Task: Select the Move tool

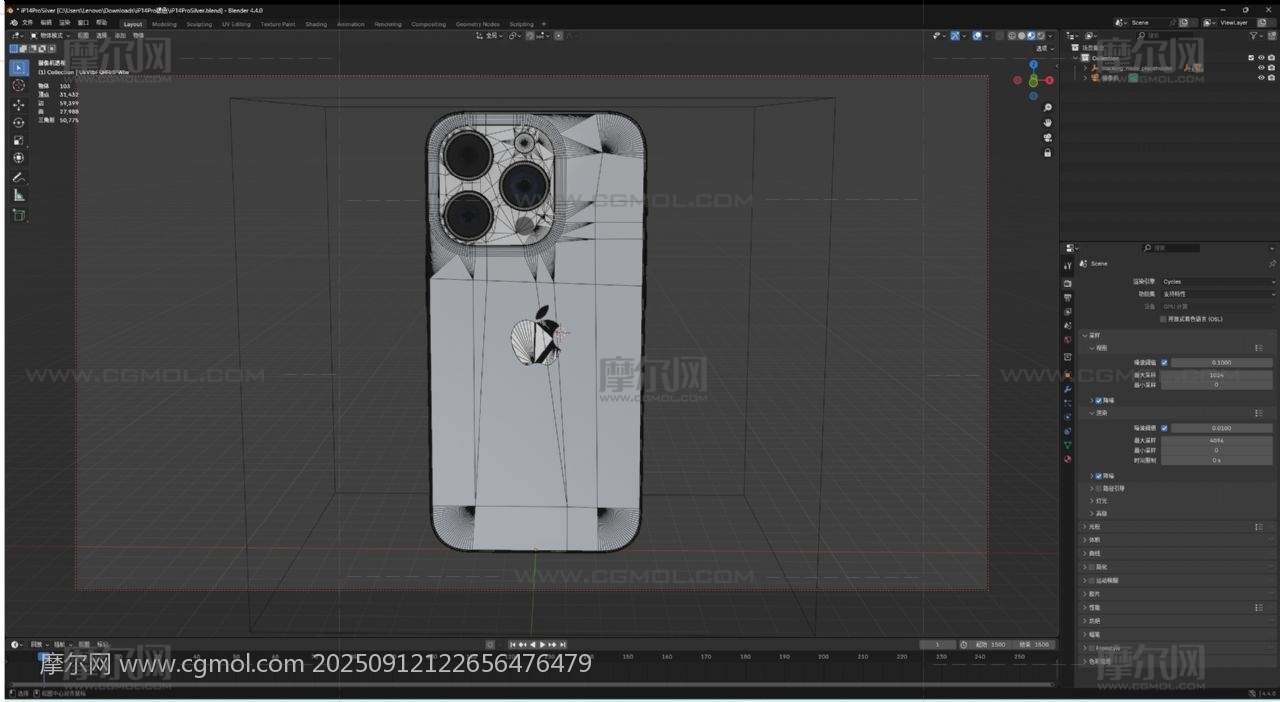Action: pos(18,104)
